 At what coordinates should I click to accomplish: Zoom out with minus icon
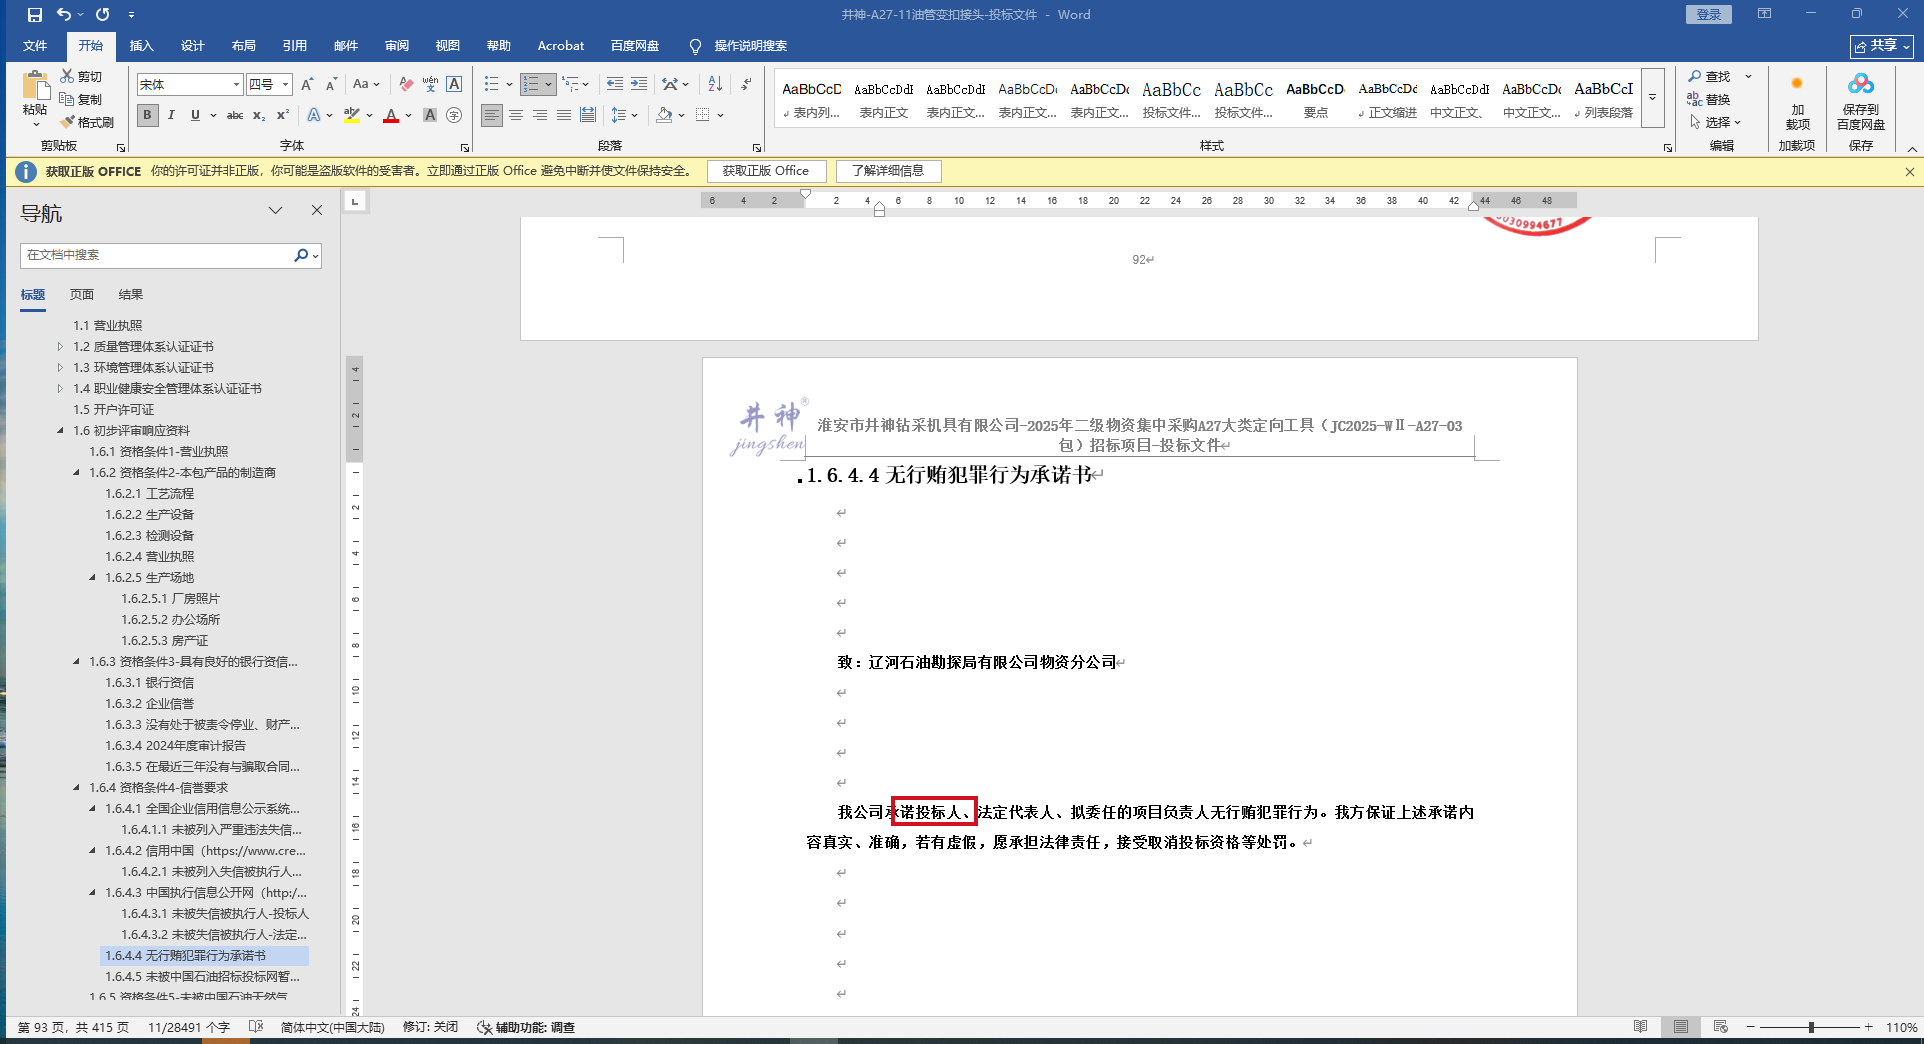1750,1027
